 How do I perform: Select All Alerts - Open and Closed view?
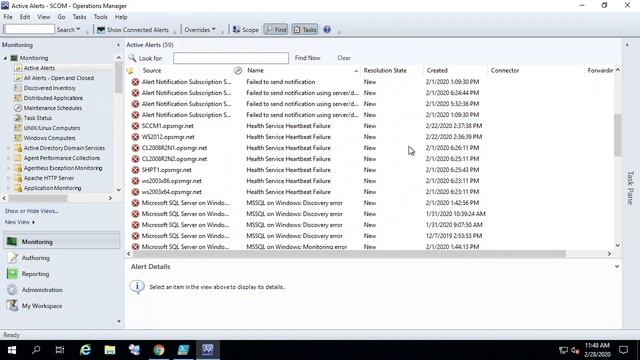tap(59, 78)
